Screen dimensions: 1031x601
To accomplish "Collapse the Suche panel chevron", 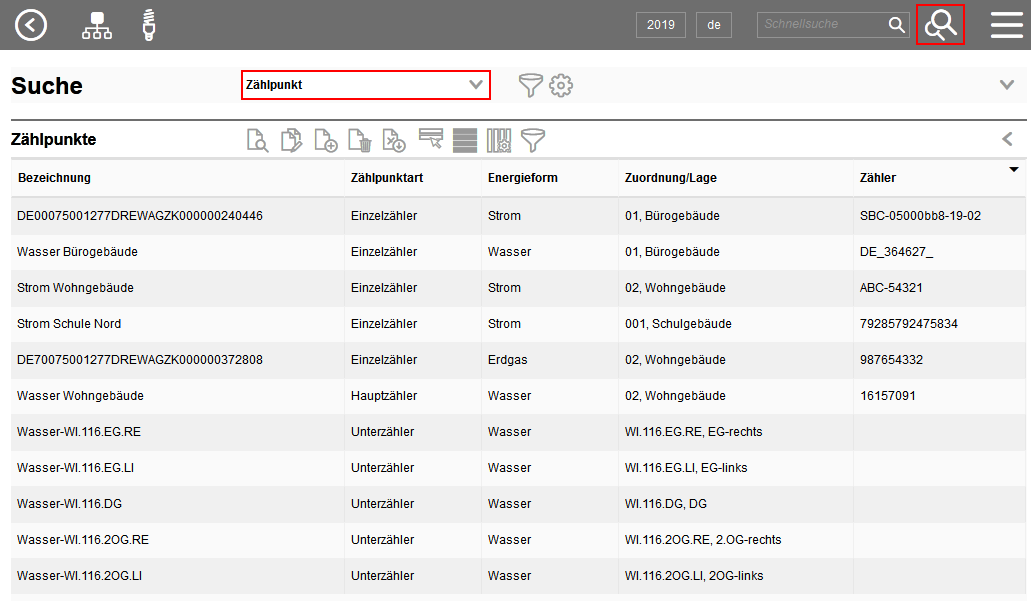I will (1007, 85).
